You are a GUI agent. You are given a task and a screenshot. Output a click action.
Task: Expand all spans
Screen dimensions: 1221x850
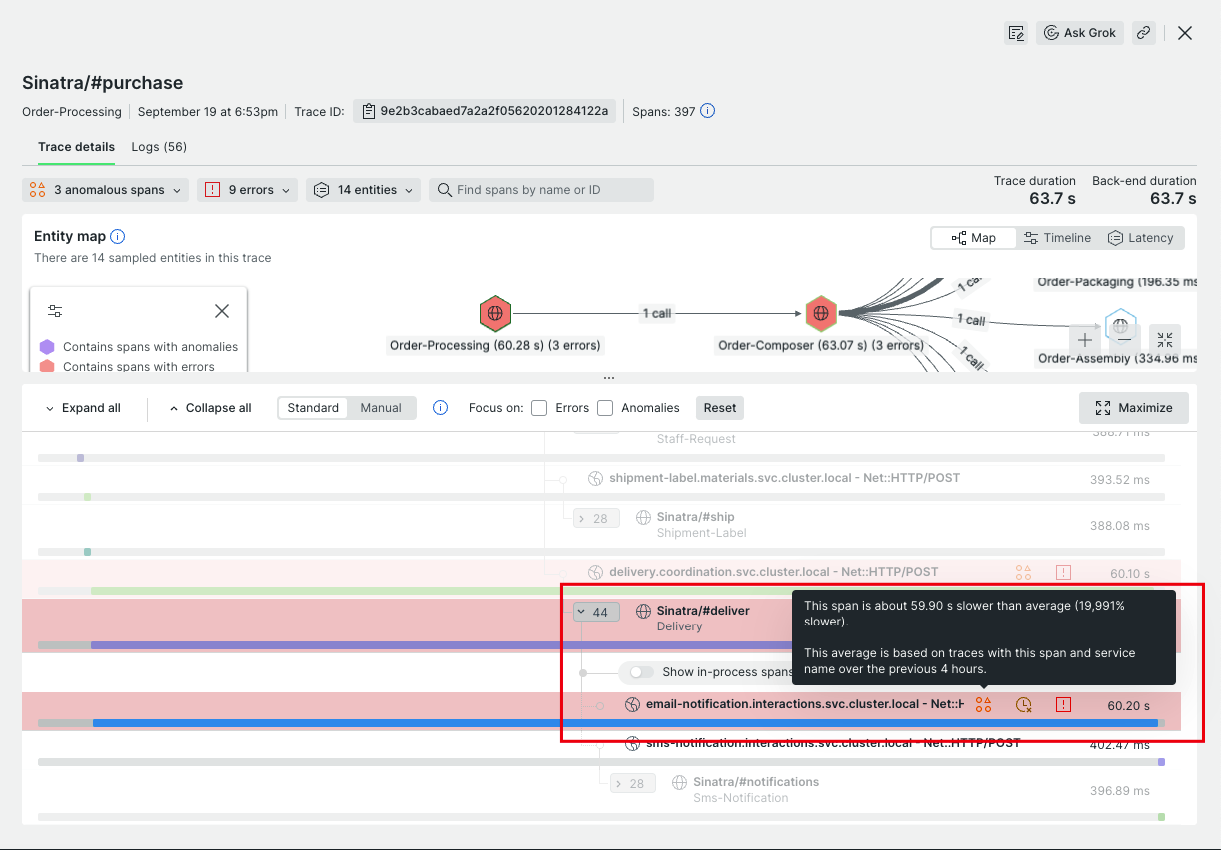[83, 408]
